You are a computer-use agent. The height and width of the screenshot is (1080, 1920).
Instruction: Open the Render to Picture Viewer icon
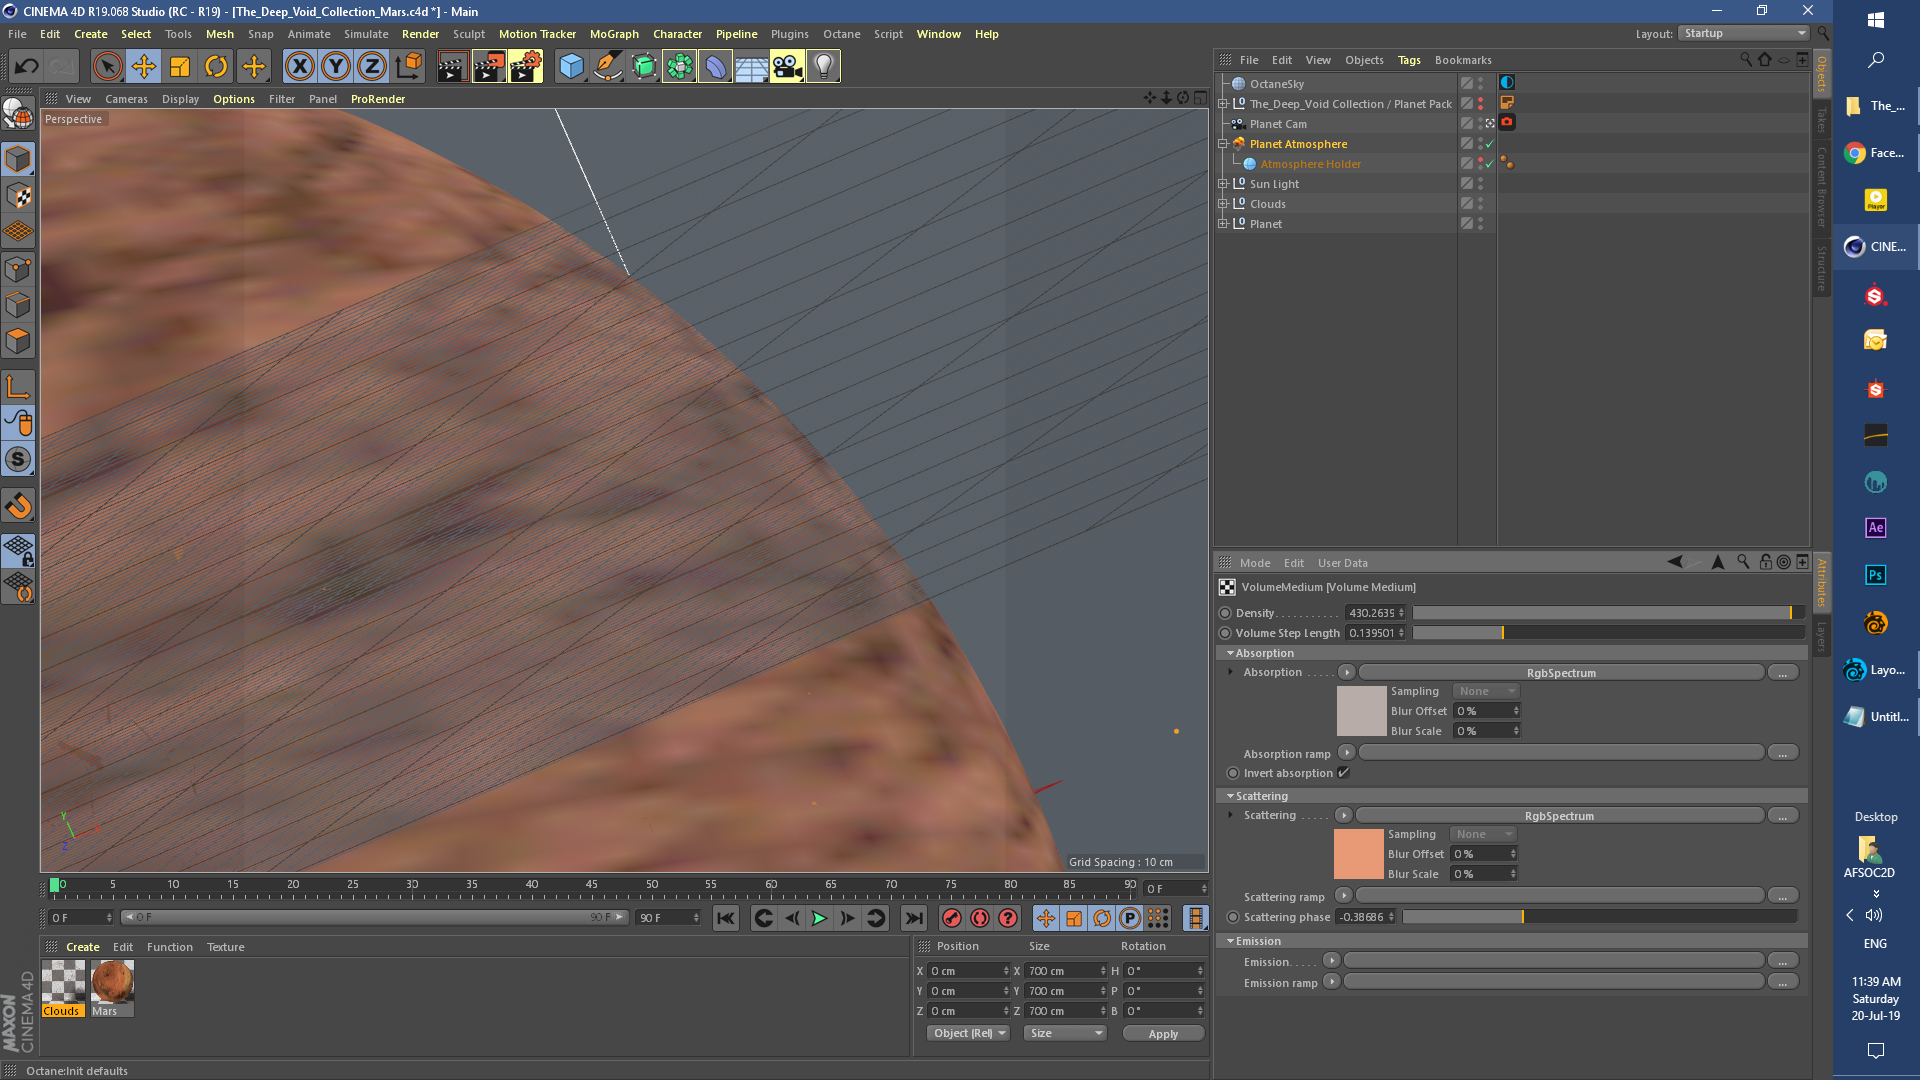pos(489,67)
